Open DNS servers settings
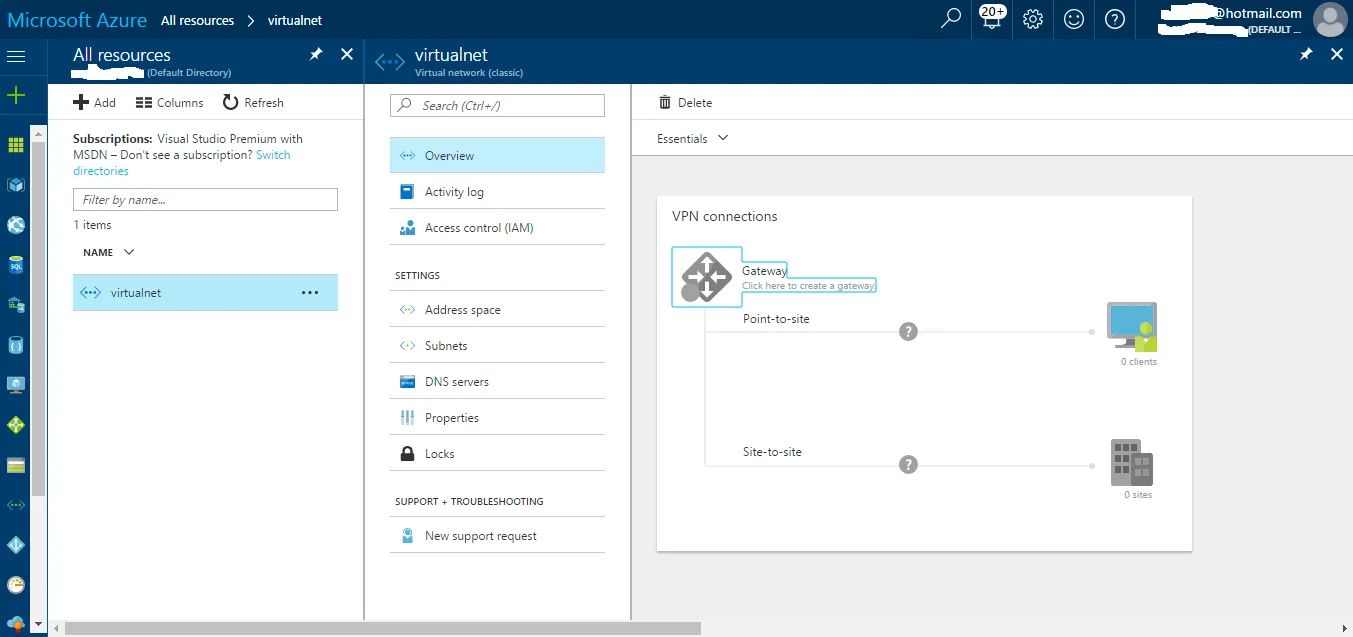Image resolution: width=1353 pixels, height=637 pixels. click(x=497, y=381)
